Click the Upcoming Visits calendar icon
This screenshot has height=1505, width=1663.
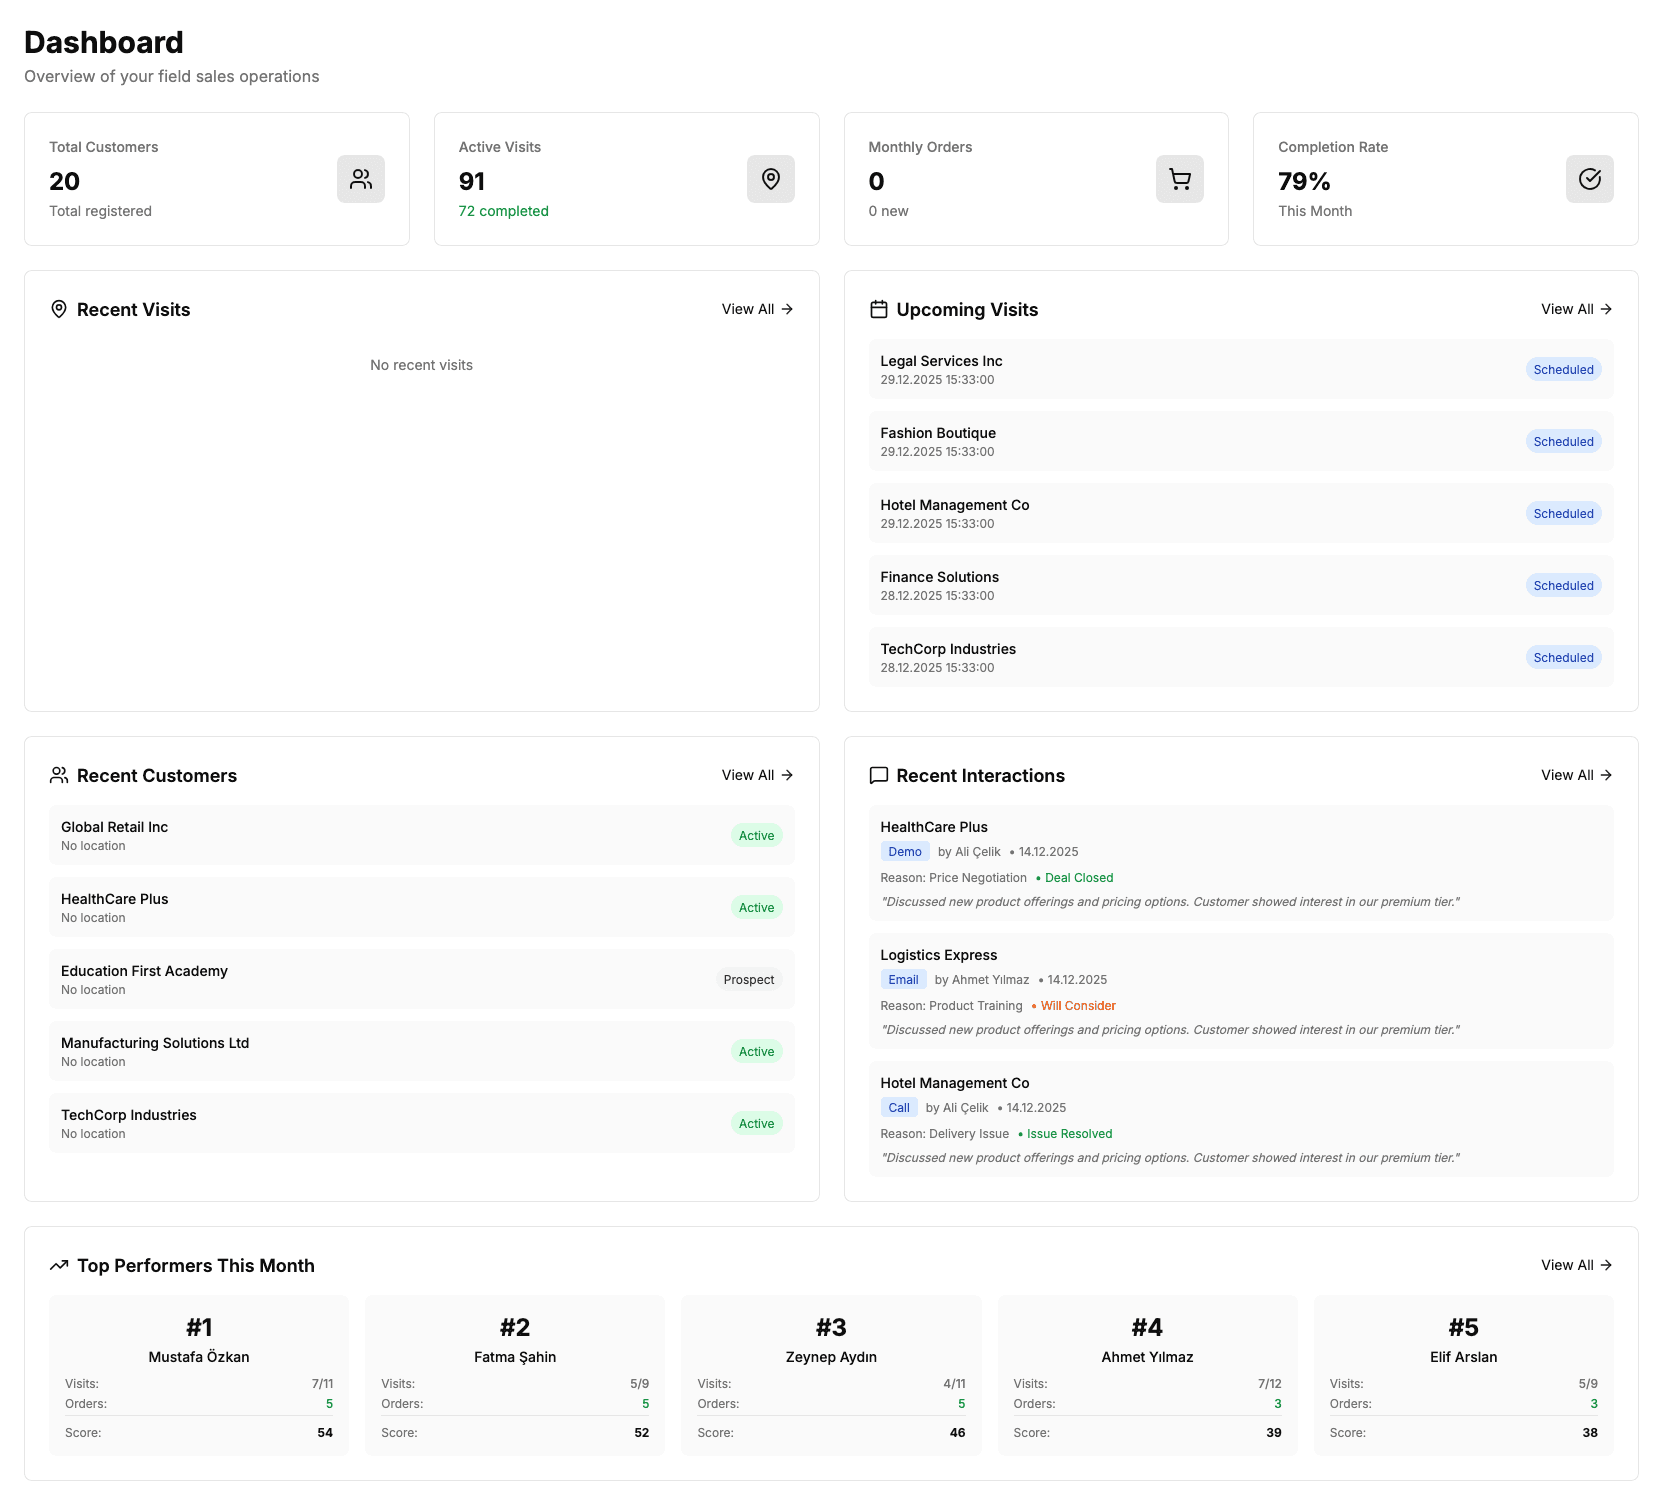pos(878,309)
